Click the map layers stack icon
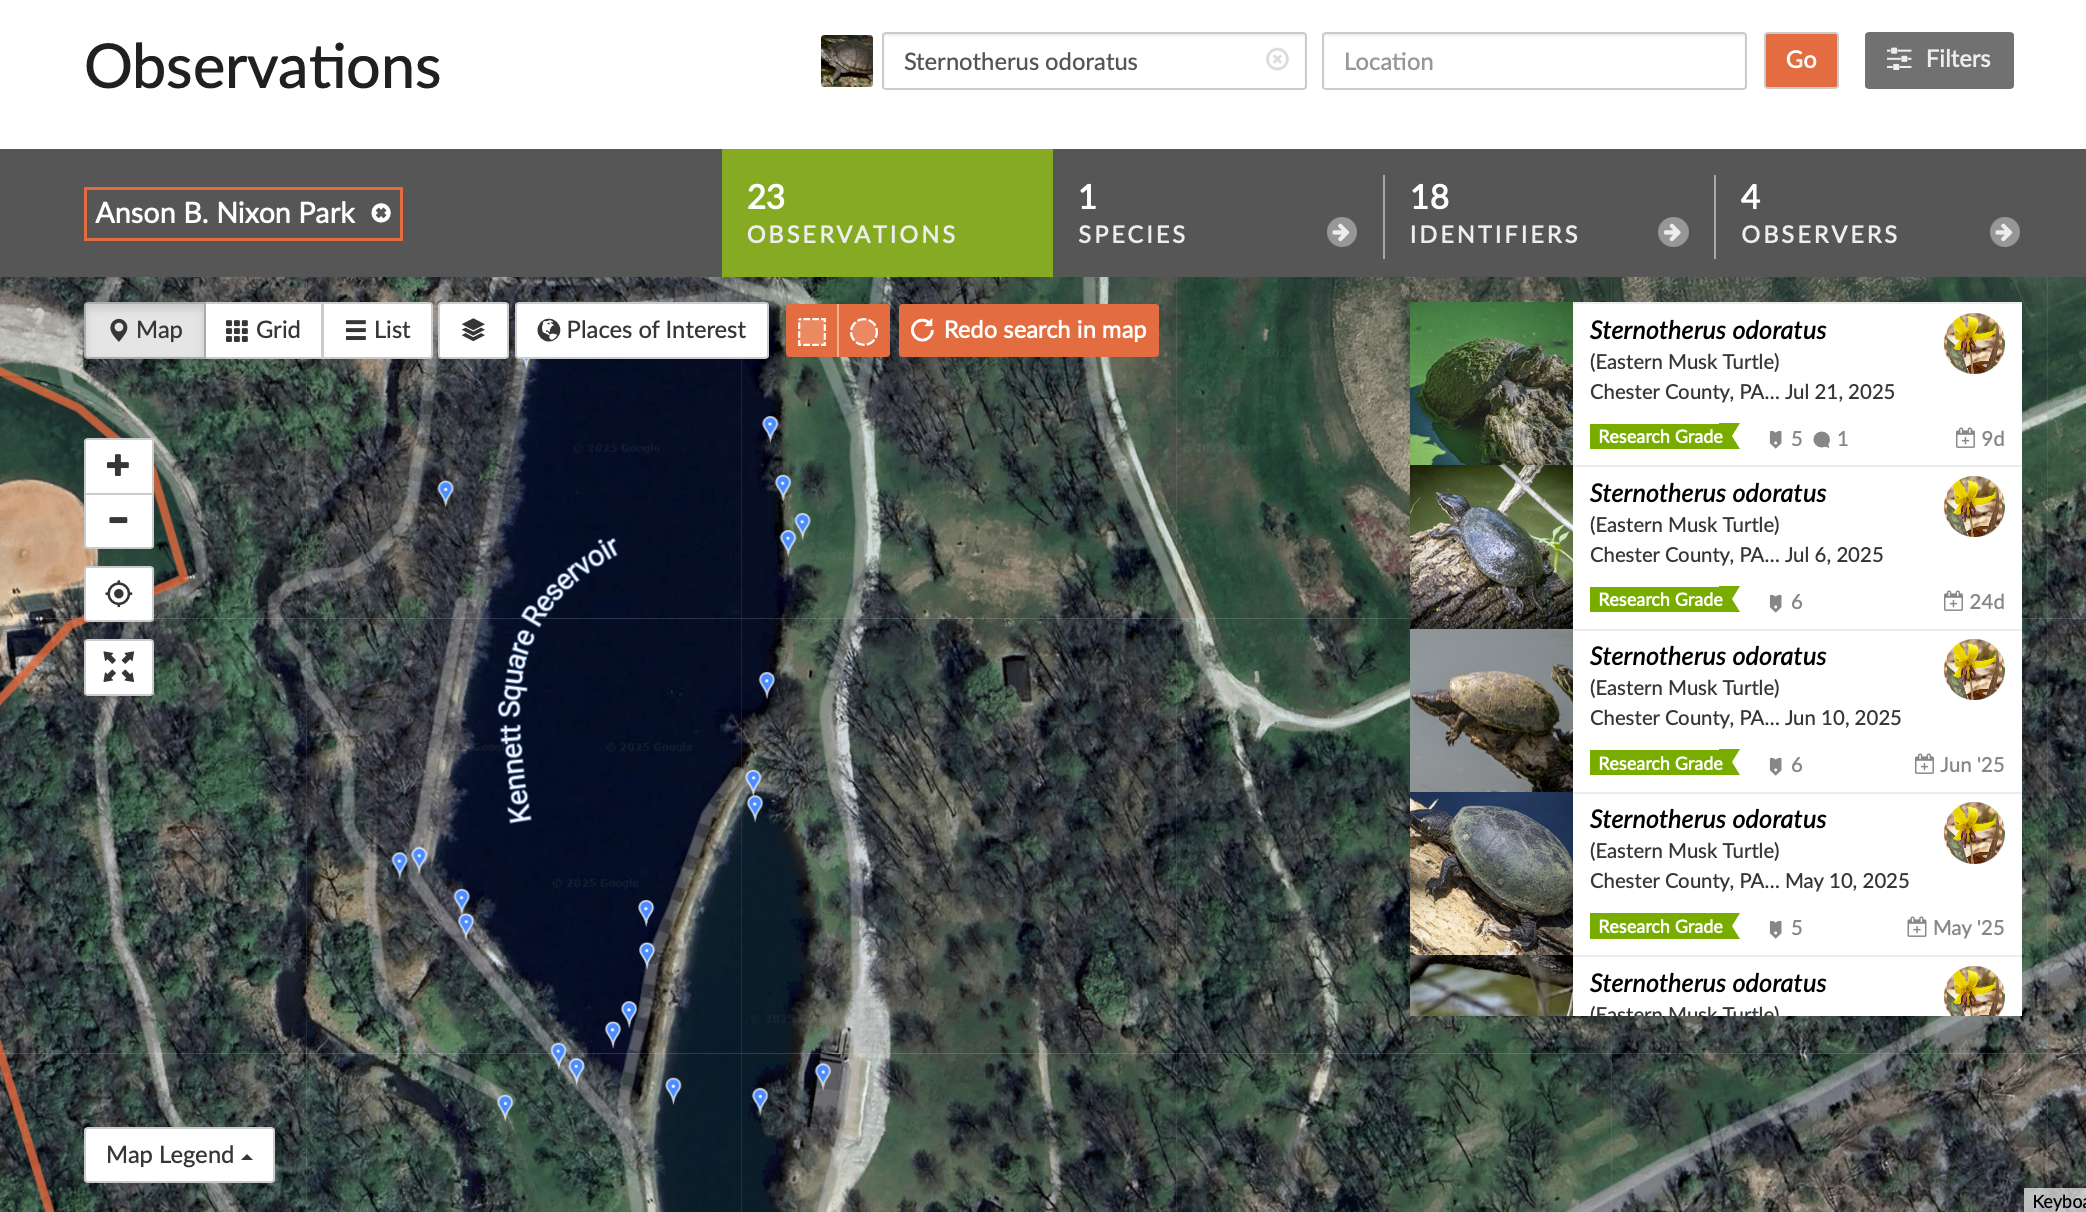 click(x=473, y=330)
